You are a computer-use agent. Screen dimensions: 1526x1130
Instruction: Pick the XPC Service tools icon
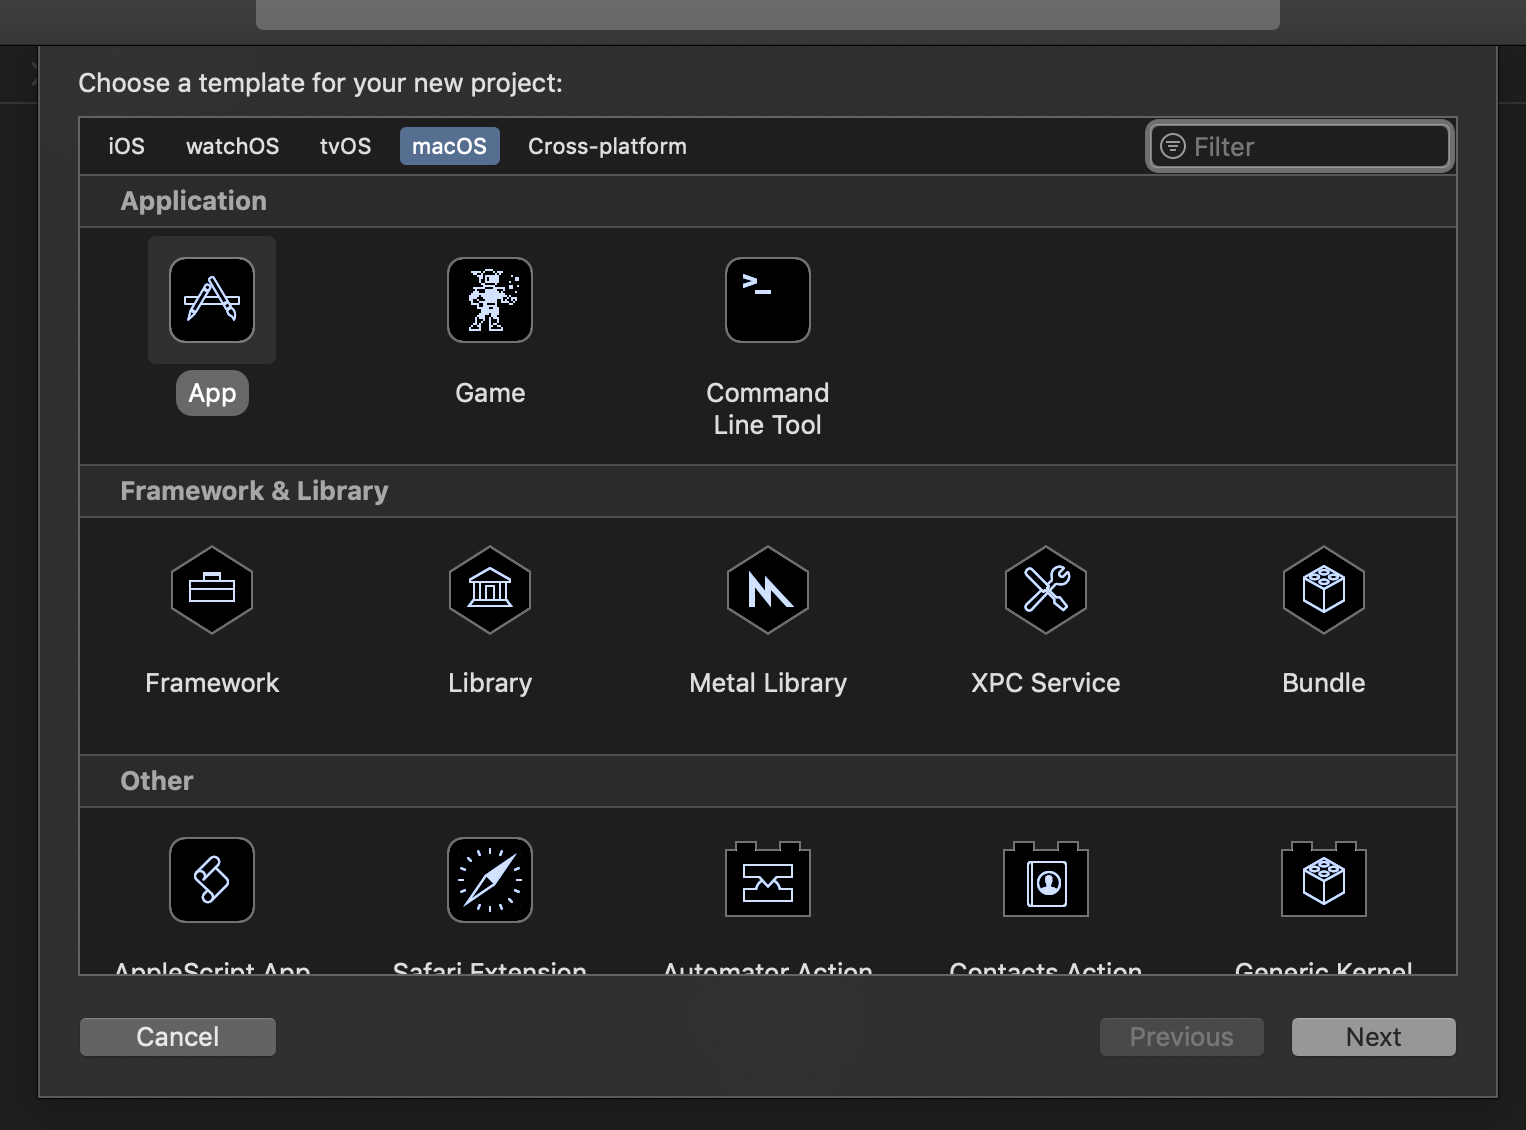[1046, 590]
